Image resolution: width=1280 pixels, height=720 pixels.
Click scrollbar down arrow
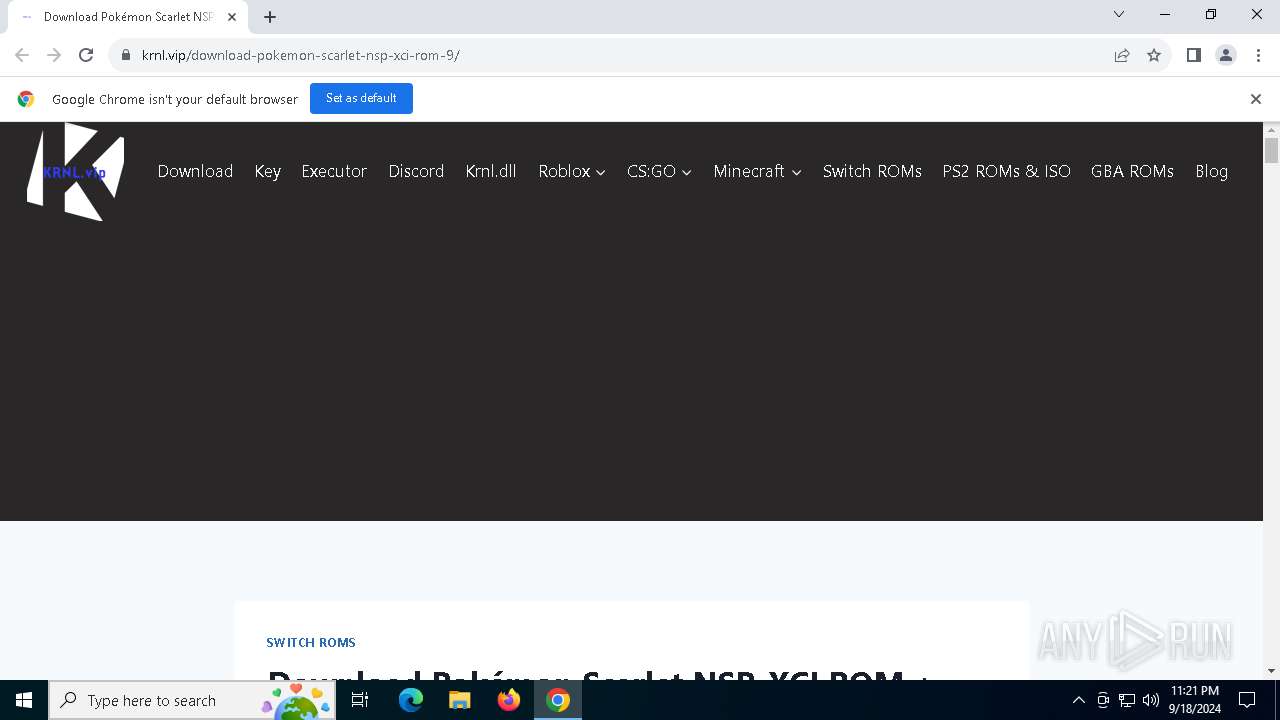point(1271,671)
